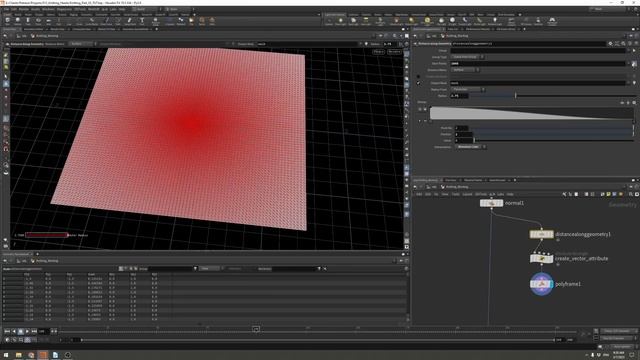Open the Group Type dropdown
Viewport: 640px width, 360px height.
pos(467,57)
